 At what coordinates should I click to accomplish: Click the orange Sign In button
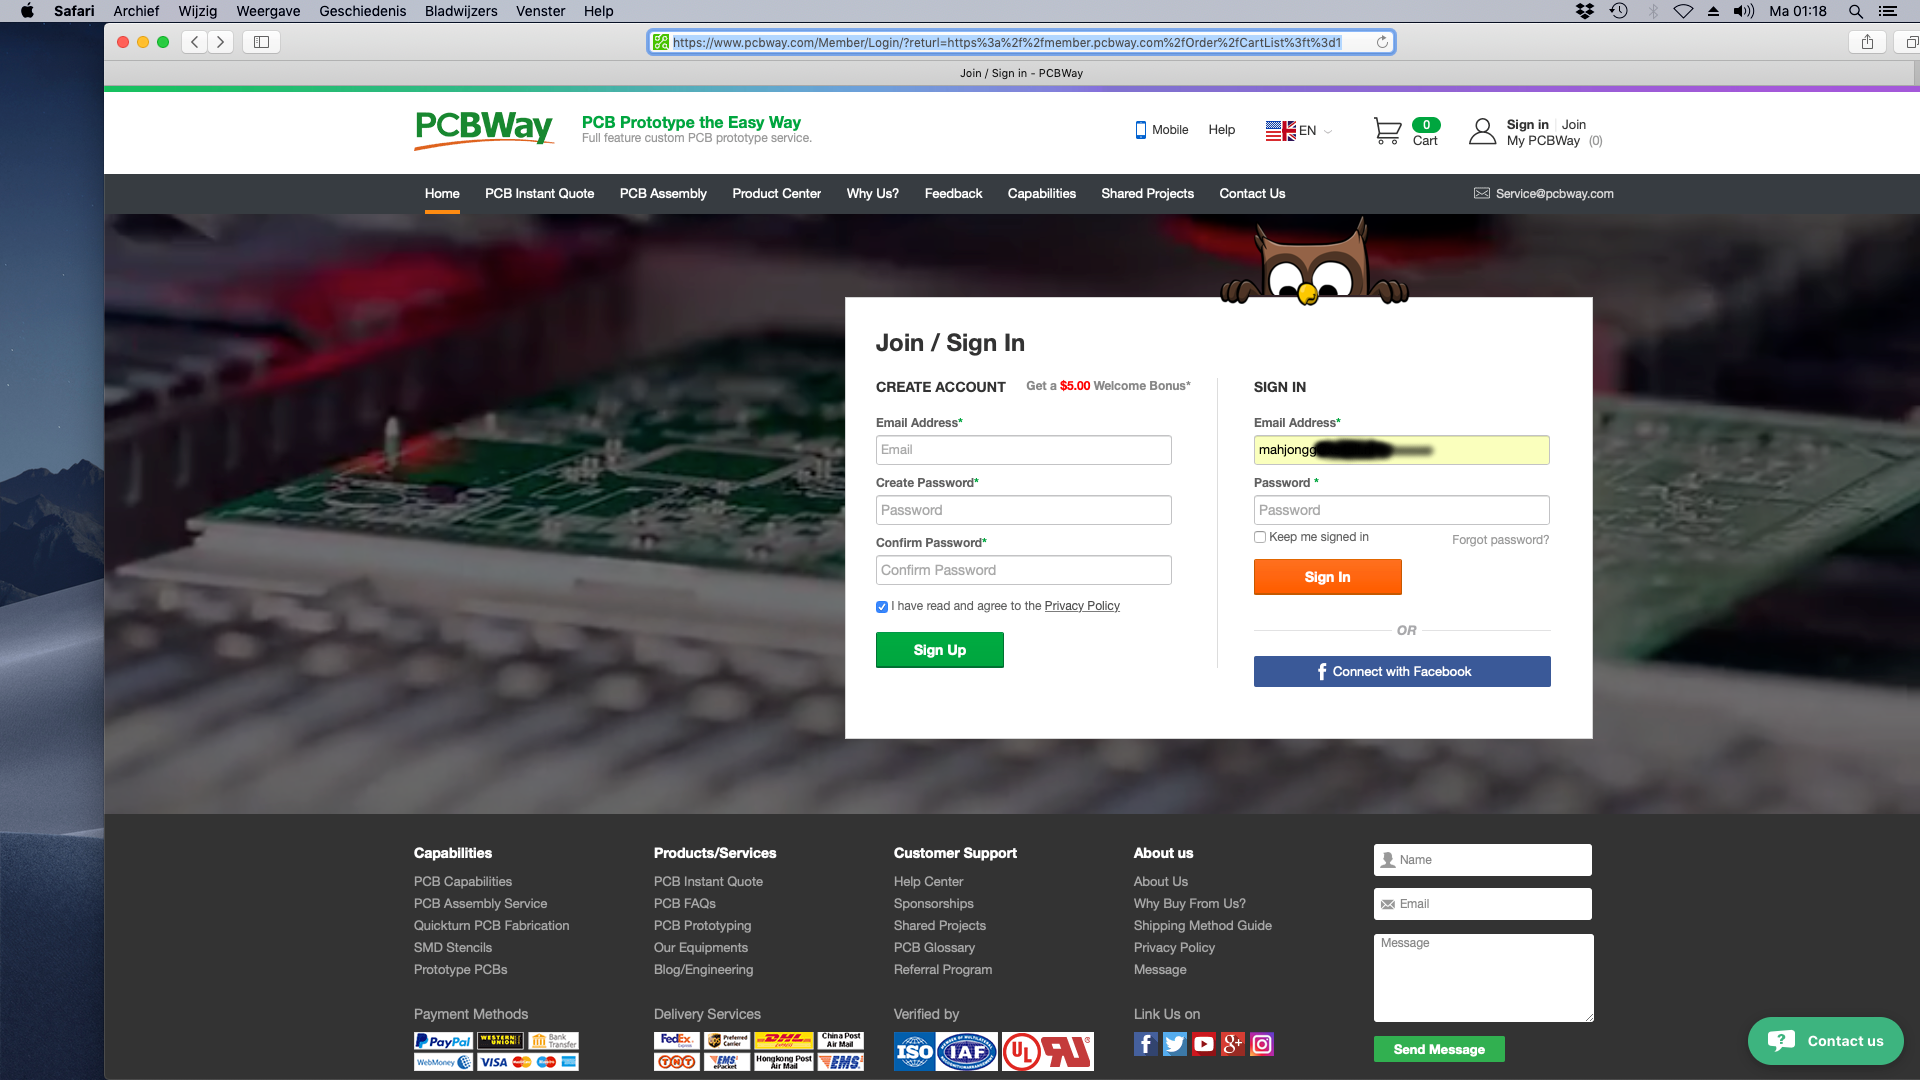click(1328, 577)
